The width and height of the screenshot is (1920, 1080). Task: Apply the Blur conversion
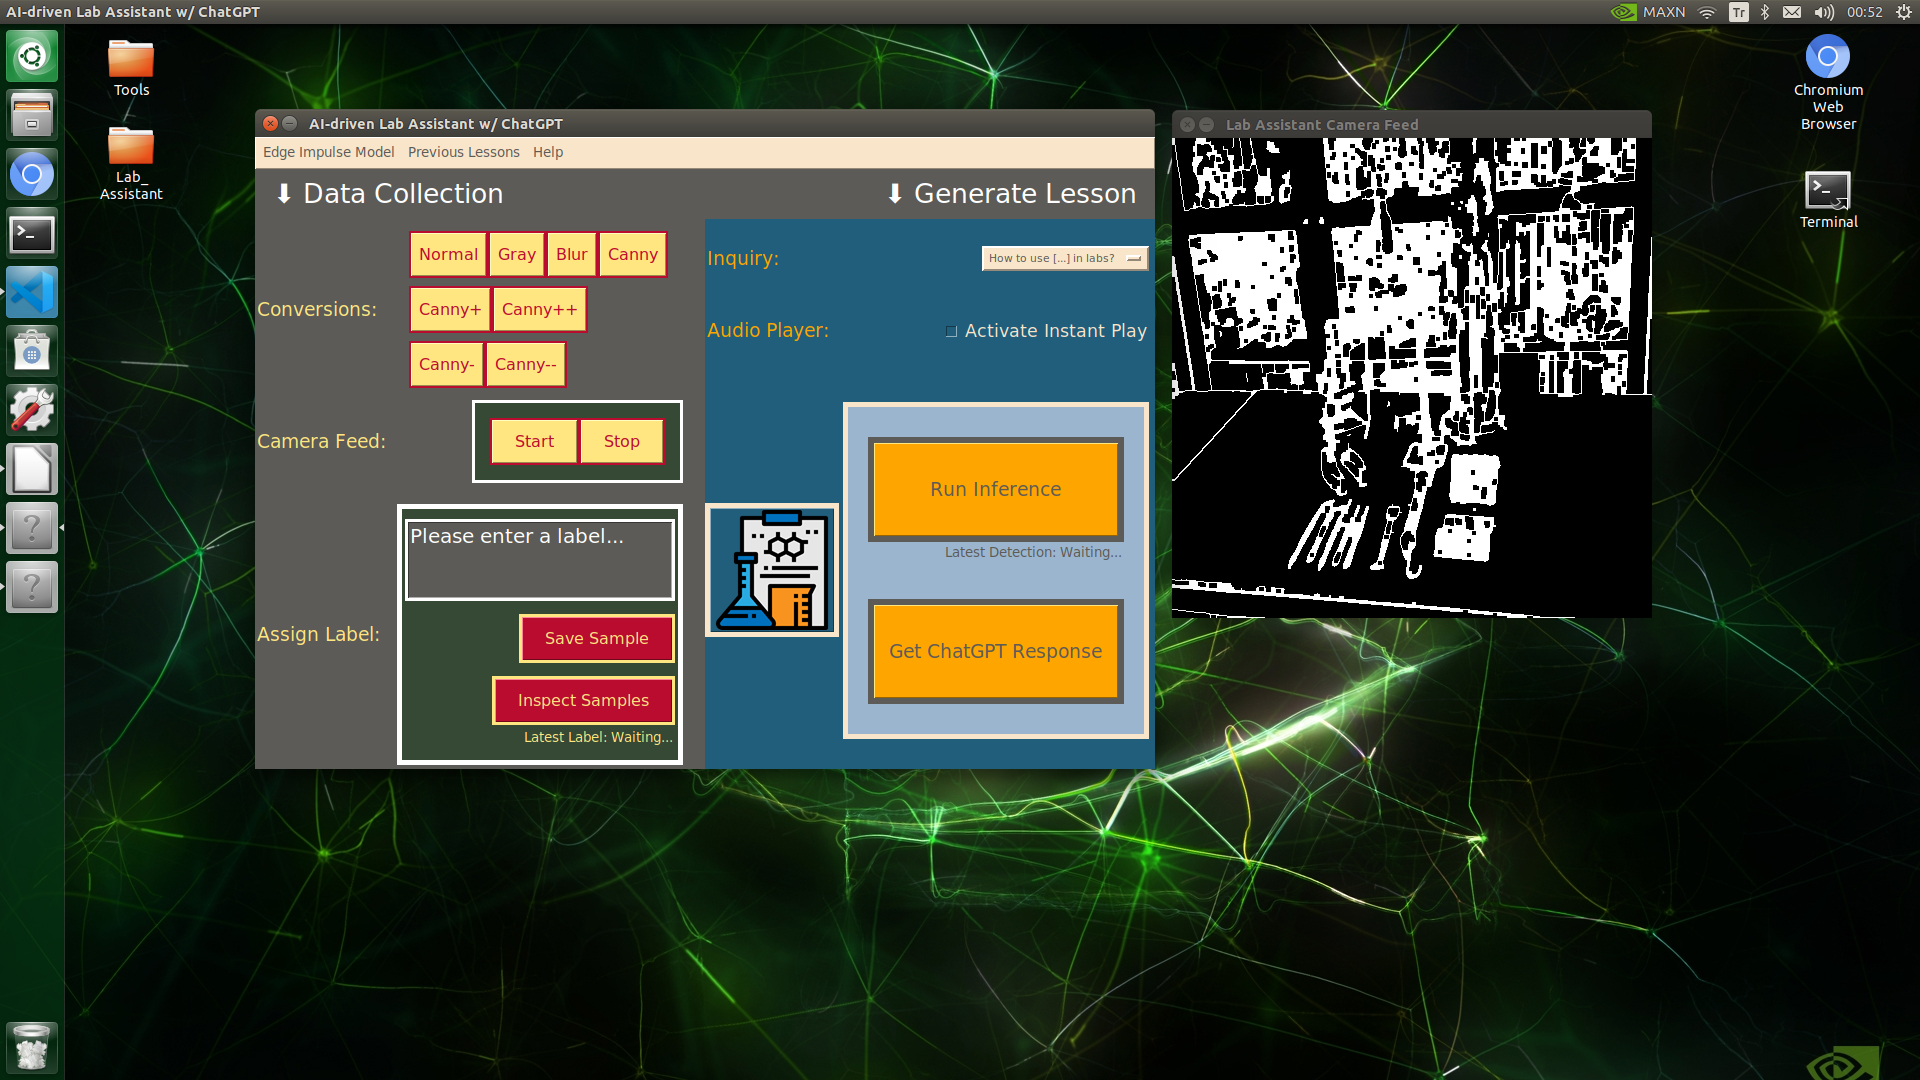(x=572, y=254)
